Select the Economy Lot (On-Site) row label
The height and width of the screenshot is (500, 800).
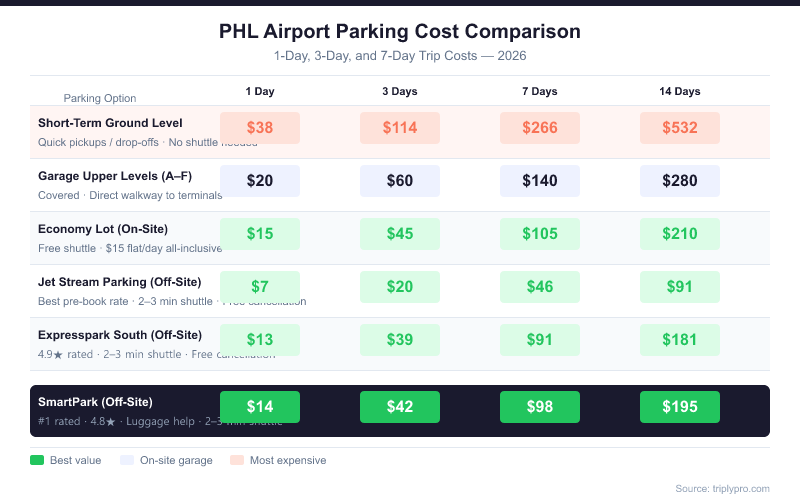click(x=103, y=229)
